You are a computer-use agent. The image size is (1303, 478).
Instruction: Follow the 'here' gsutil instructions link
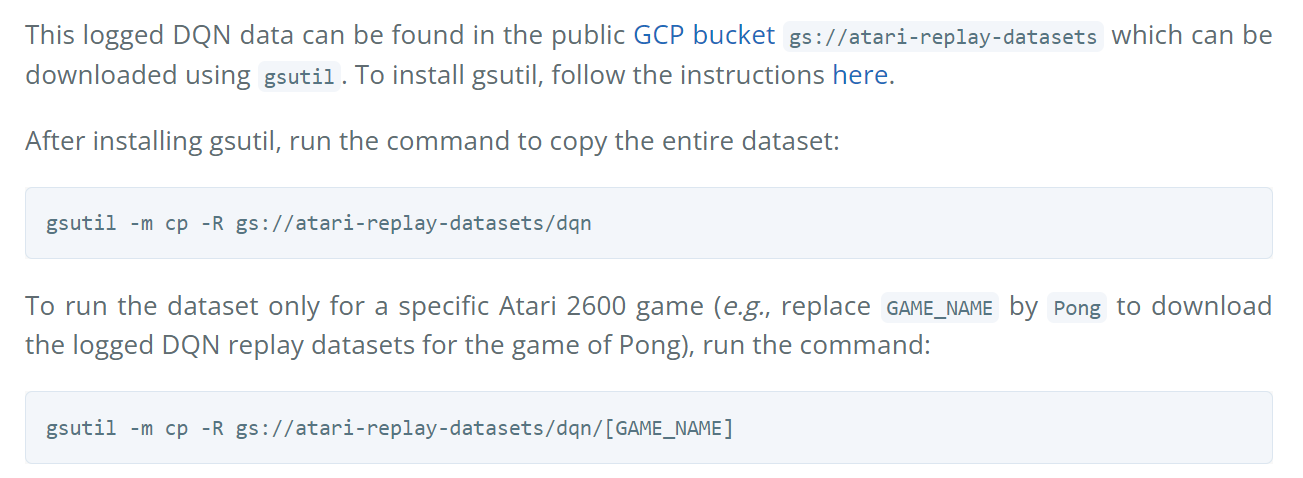click(x=859, y=75)
